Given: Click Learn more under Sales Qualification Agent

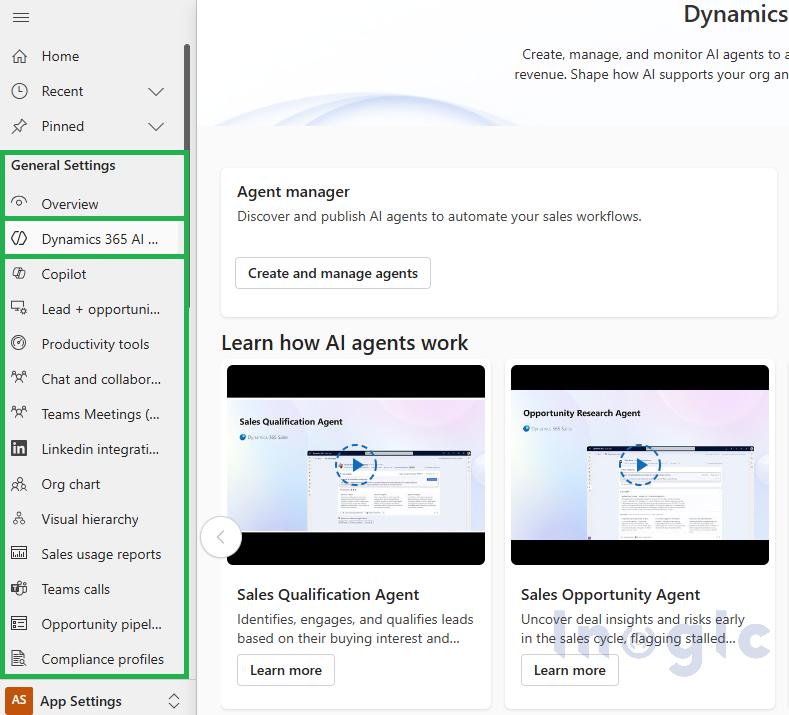Looking at the screenshot, I should point(286,670).
